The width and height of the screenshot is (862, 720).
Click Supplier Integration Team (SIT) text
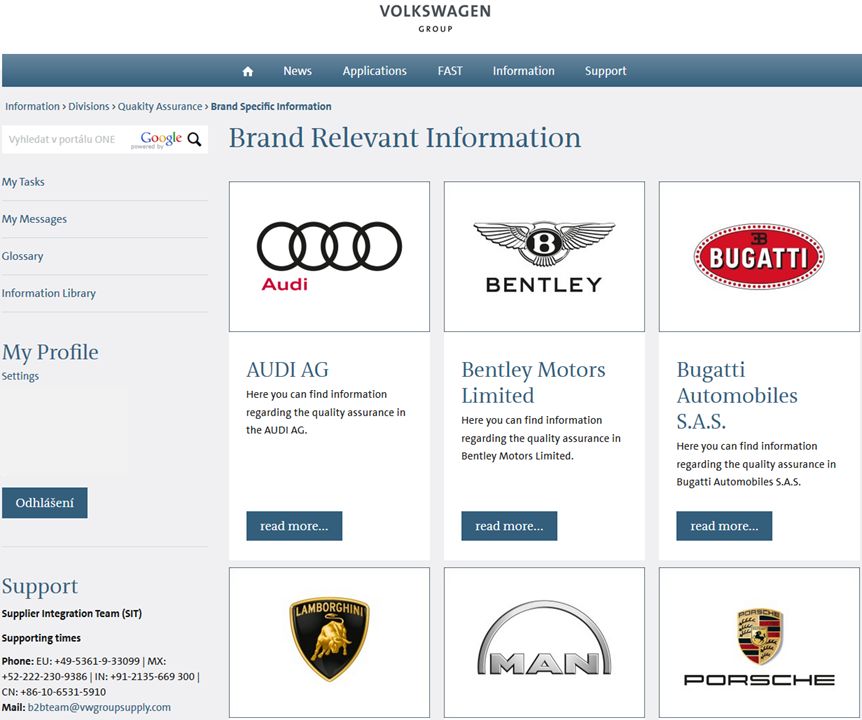71,614
